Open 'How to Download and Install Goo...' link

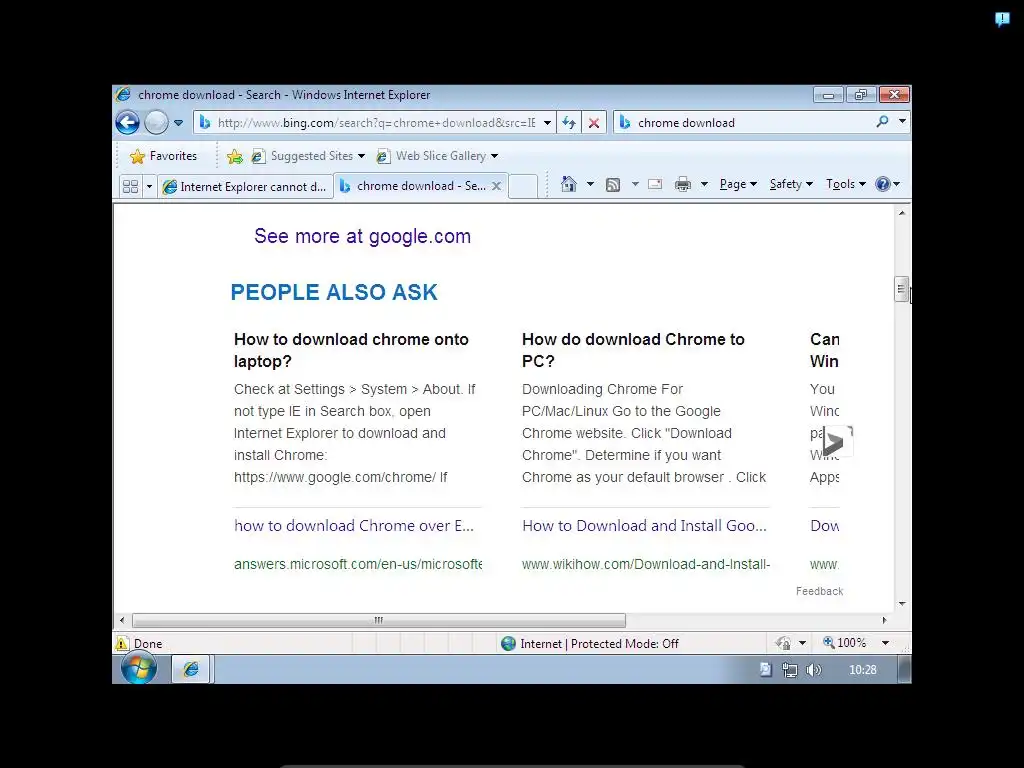click(644, 526)
